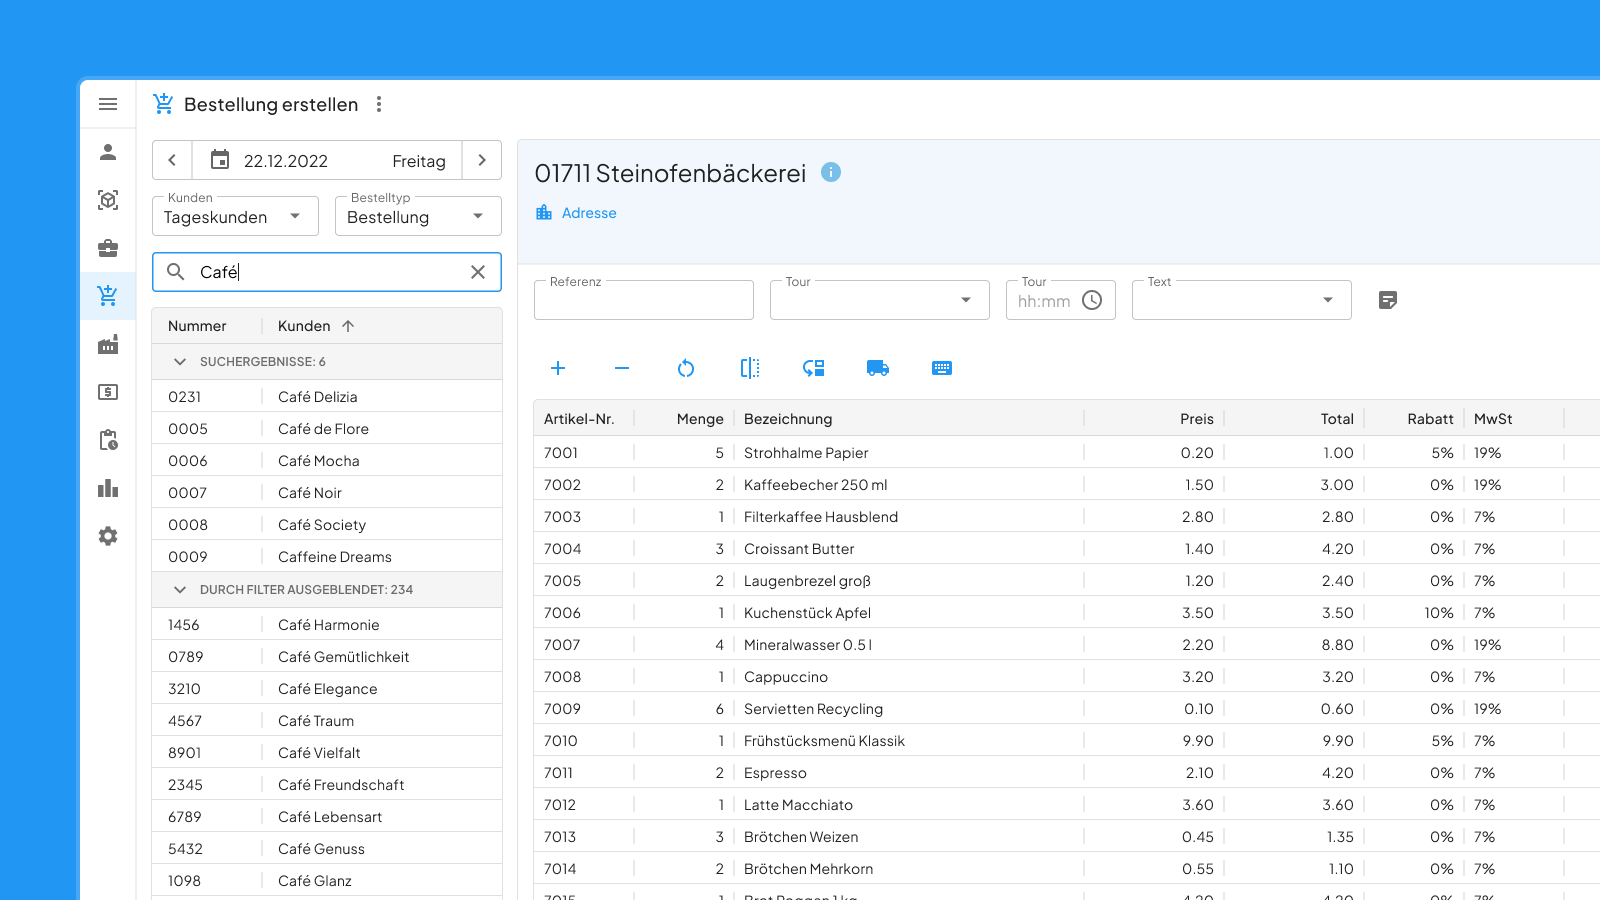Select the Croissant Butter row
This screenshot has width=1600, height=900.
click(1067, 549)
